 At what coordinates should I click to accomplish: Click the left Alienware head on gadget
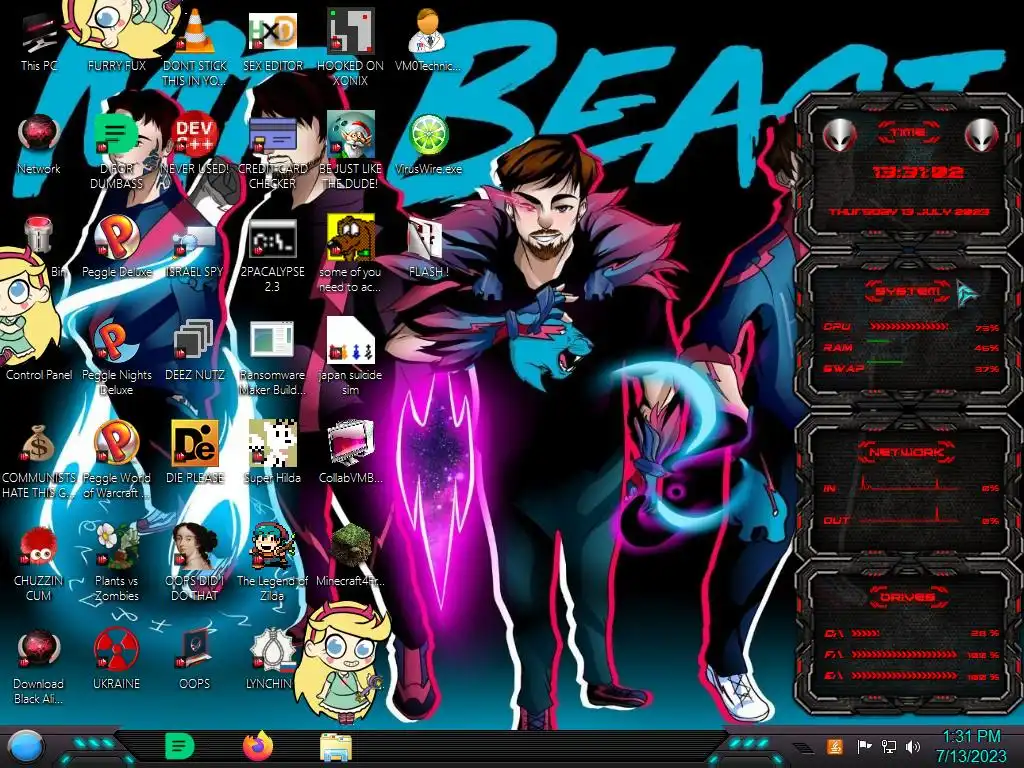pyautogui.click(x=839, y=135)
